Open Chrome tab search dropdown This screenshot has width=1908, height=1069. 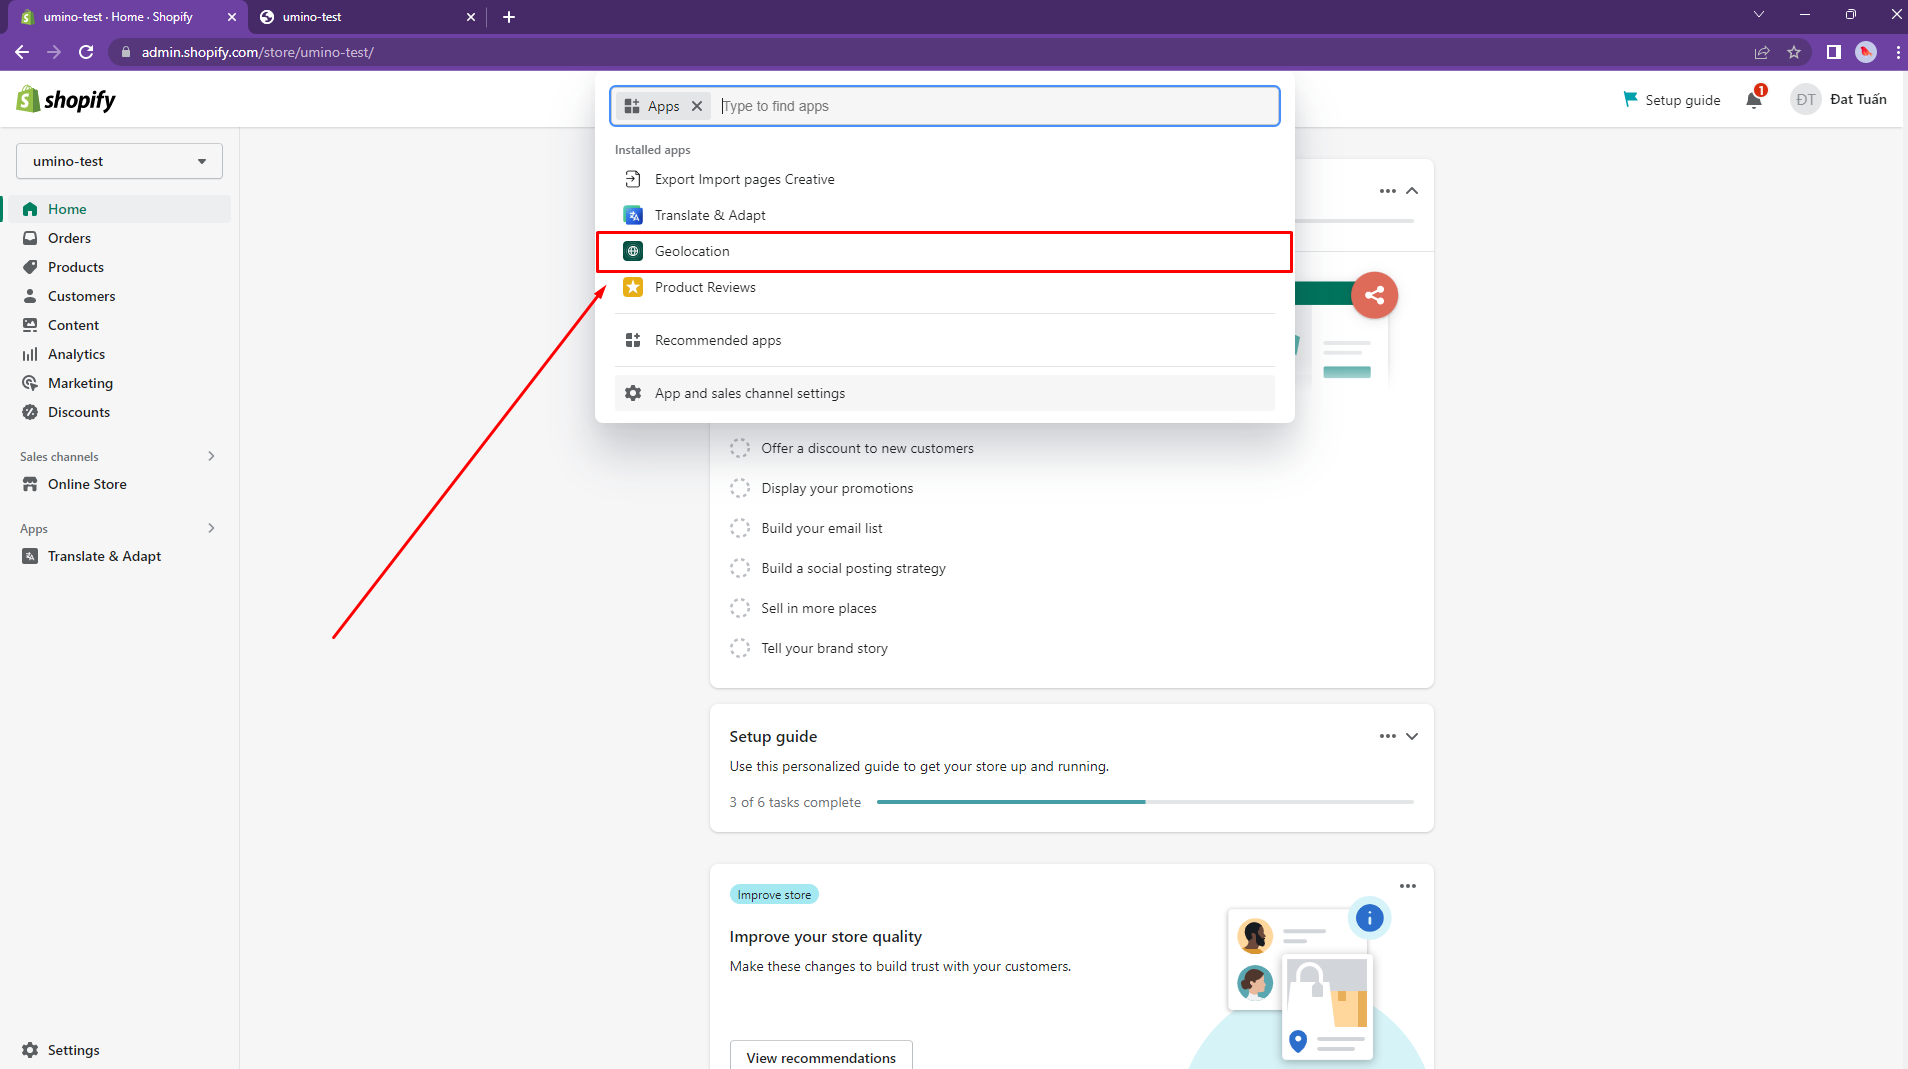coord(1759,15)
